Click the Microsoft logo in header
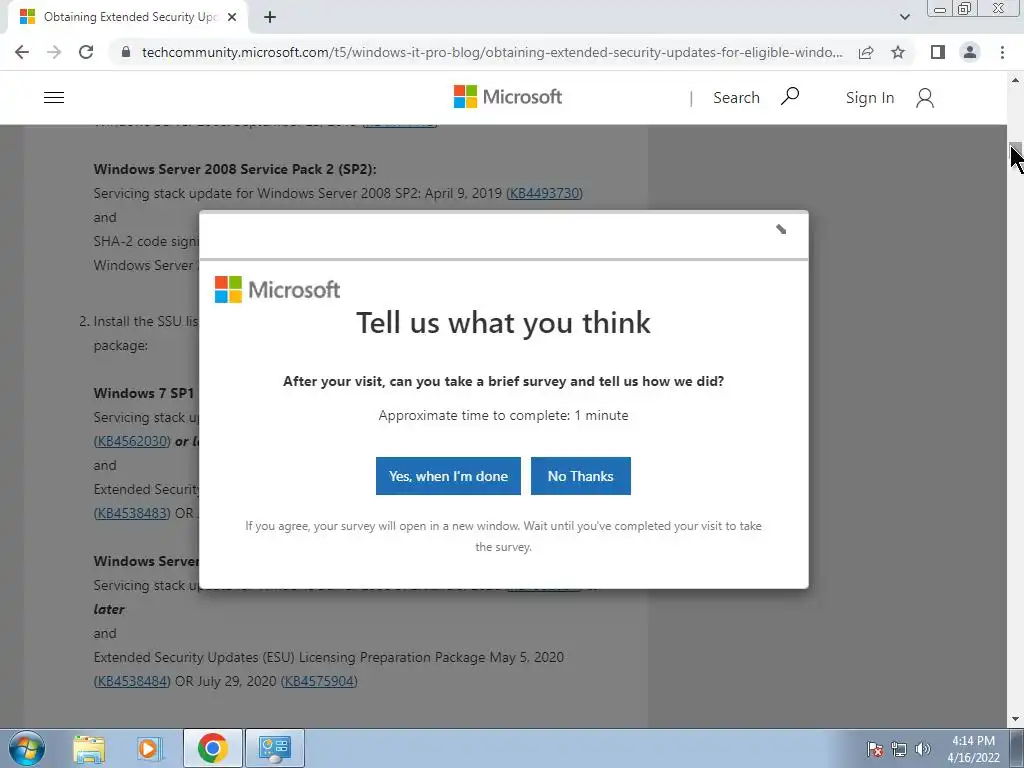Viewport: 1024px width, 768px height. pos(507,97)
